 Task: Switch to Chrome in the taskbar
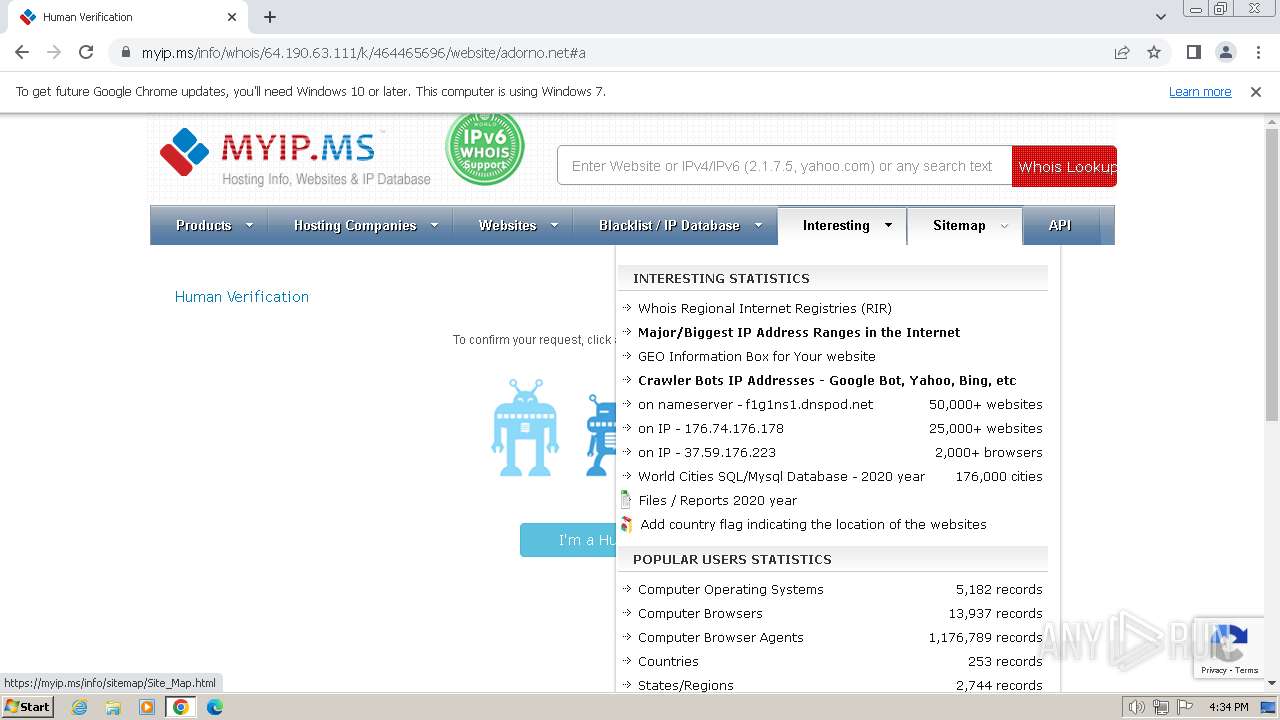click(180, 706)
